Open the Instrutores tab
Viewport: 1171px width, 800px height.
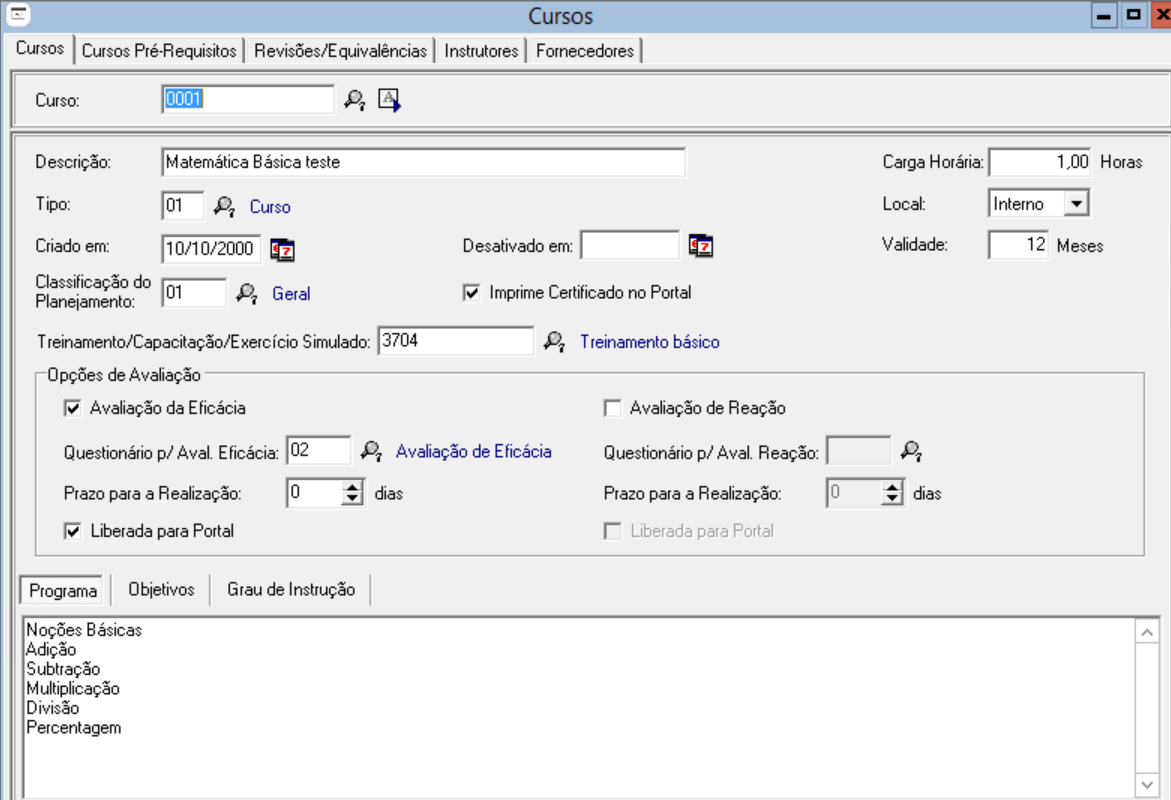point(481,51)
